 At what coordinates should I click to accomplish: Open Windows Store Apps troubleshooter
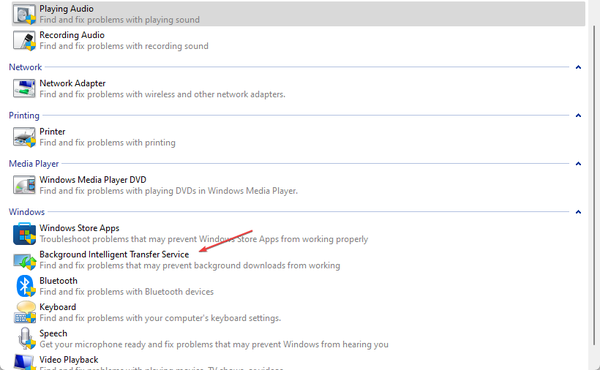(x=79, y=228)
